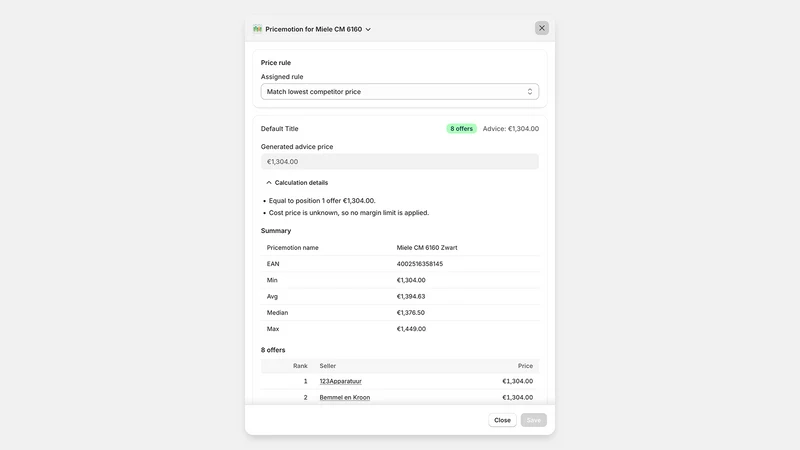Click the Median value €1,376.50
This screenshot has width=800, height=450.
[x=411, y=313]
